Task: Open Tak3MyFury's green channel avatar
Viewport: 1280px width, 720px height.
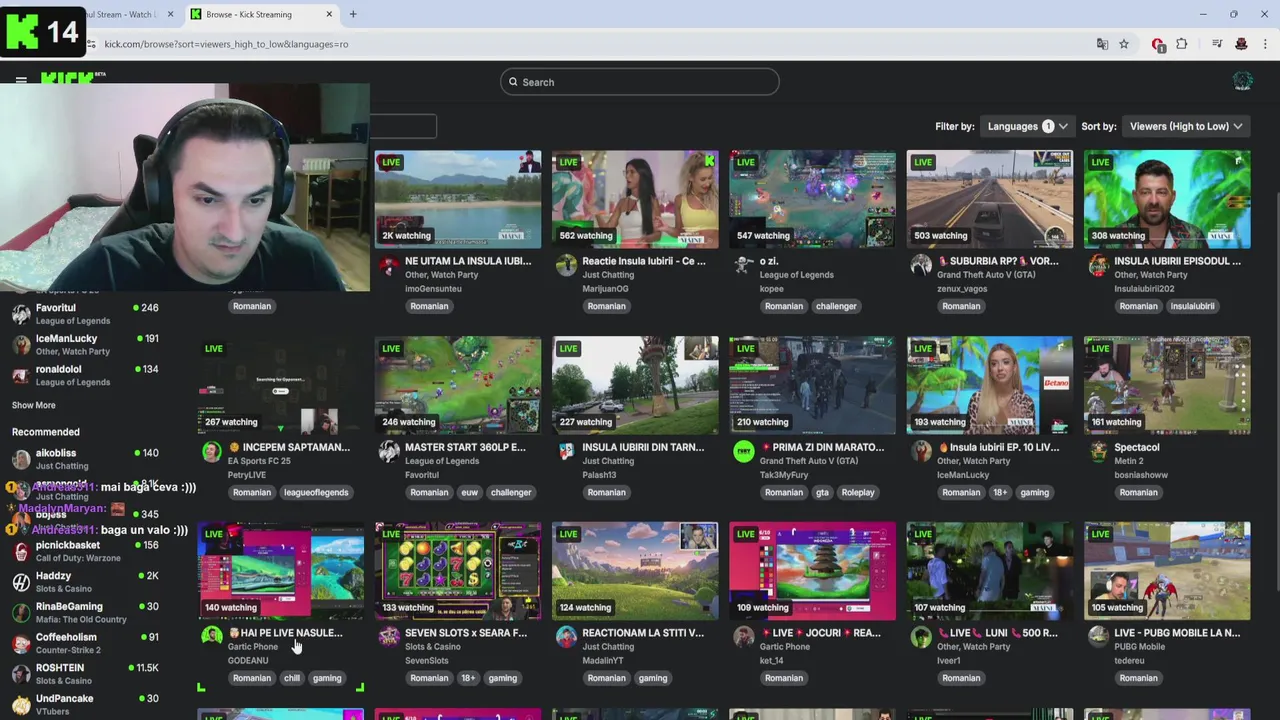Action: point(743,451)
